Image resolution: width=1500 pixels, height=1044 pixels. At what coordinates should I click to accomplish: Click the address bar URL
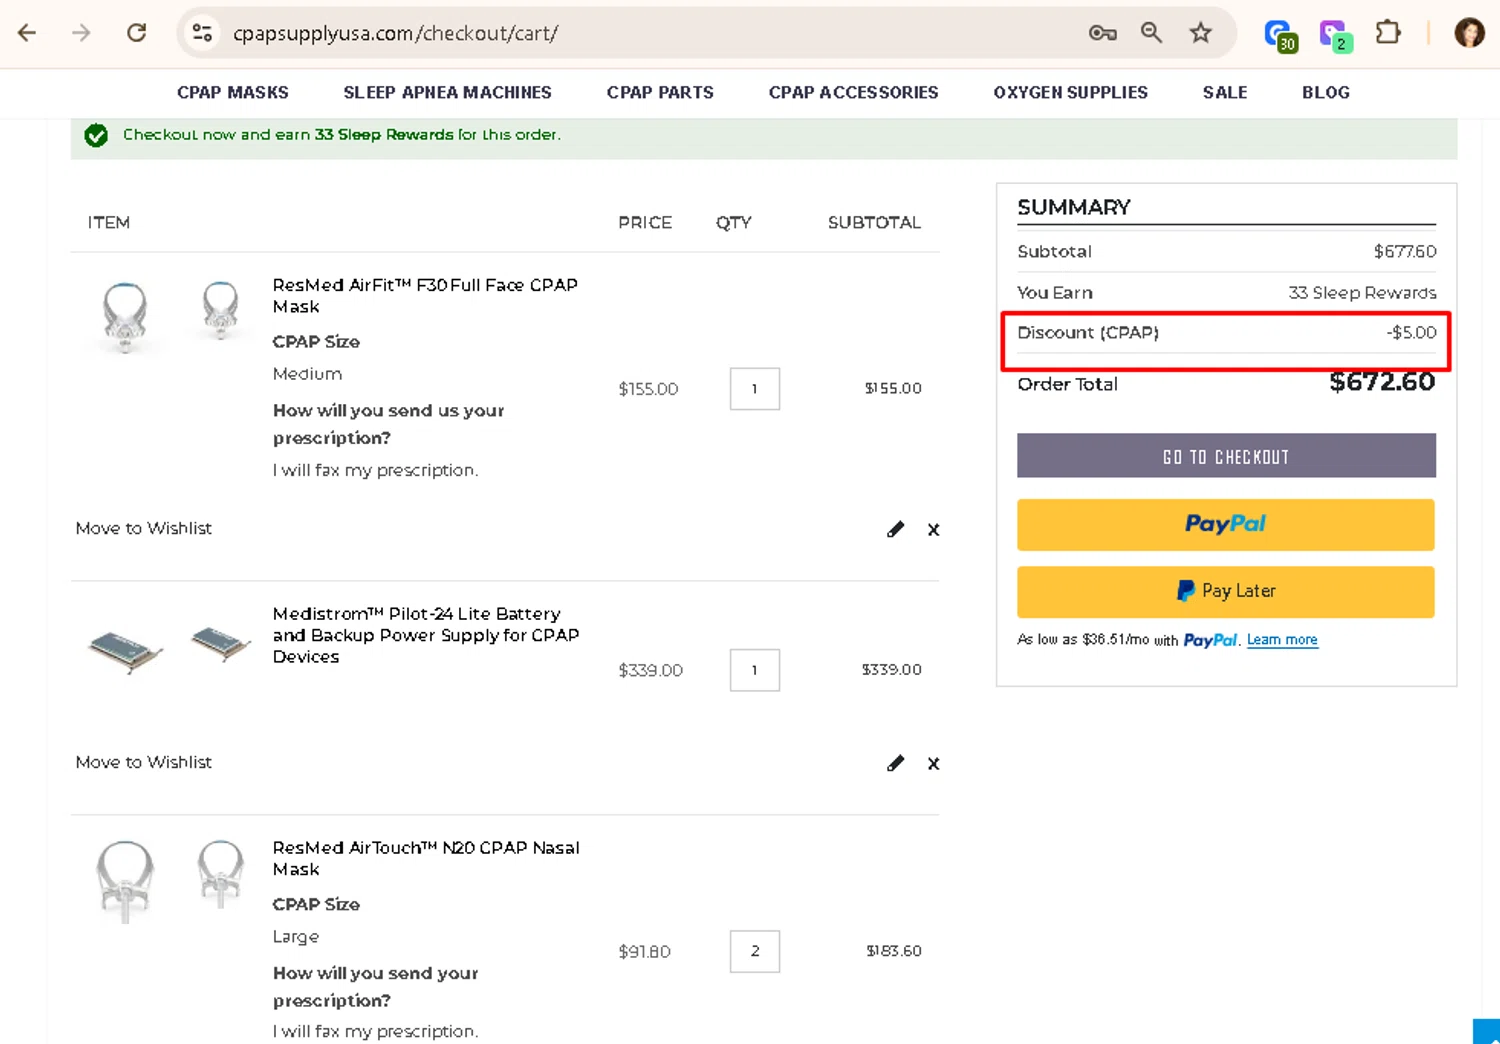pos(395,33)
